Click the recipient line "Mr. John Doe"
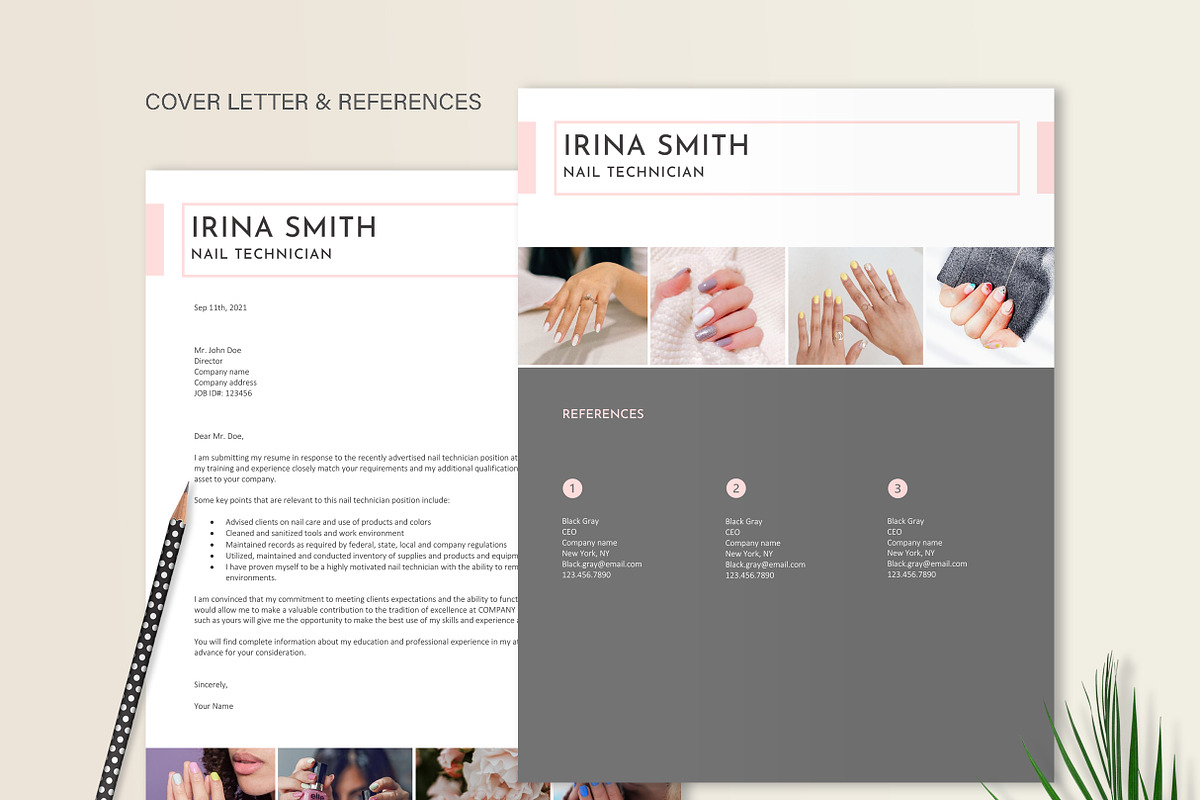Screen dimensions: 1200x800 coord(217,350)
